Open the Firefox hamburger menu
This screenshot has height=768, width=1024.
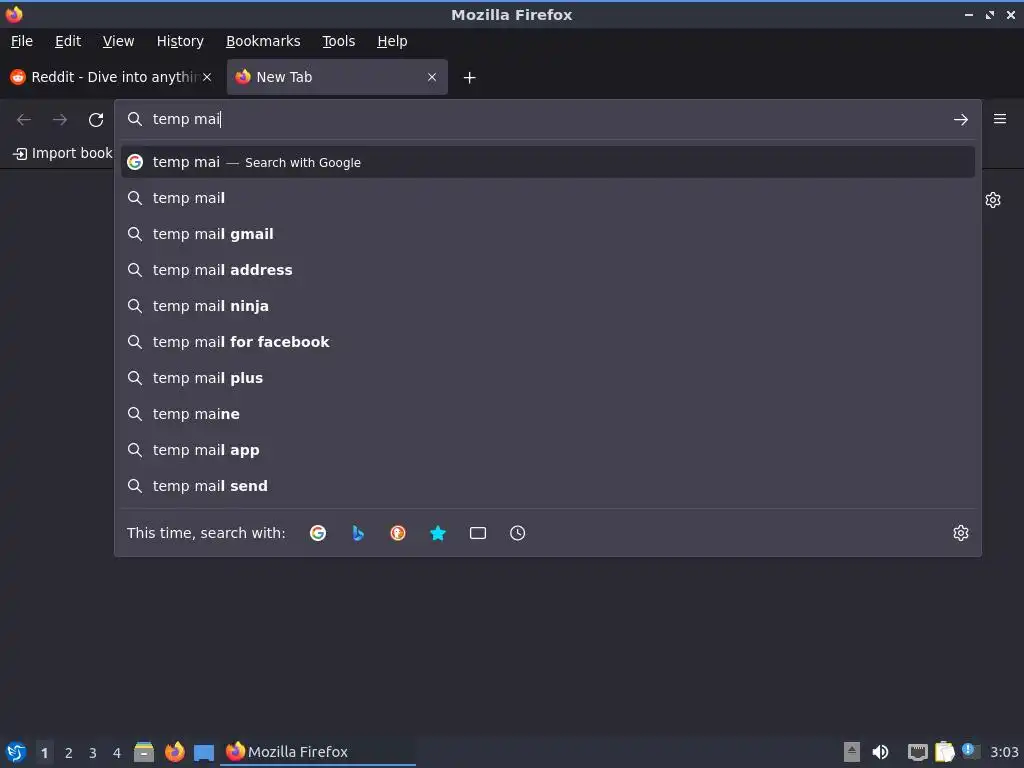click(999, 119)
